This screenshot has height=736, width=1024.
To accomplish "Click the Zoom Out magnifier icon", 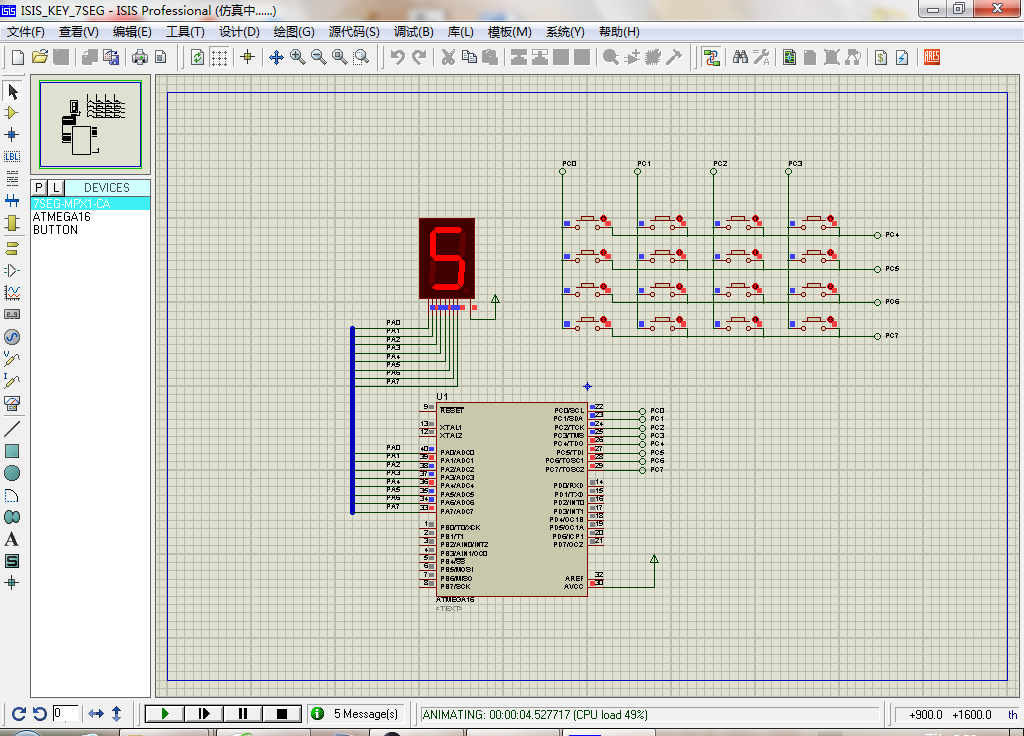I will (319, 57).
